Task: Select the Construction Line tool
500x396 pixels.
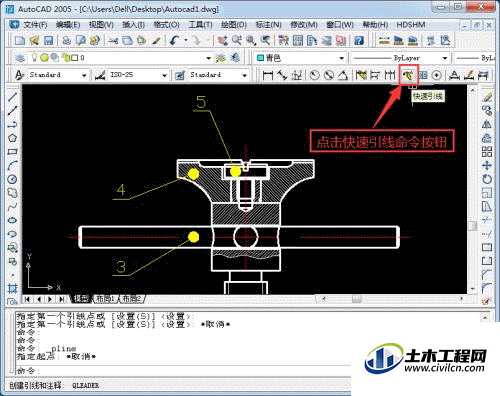Action: 12,111
